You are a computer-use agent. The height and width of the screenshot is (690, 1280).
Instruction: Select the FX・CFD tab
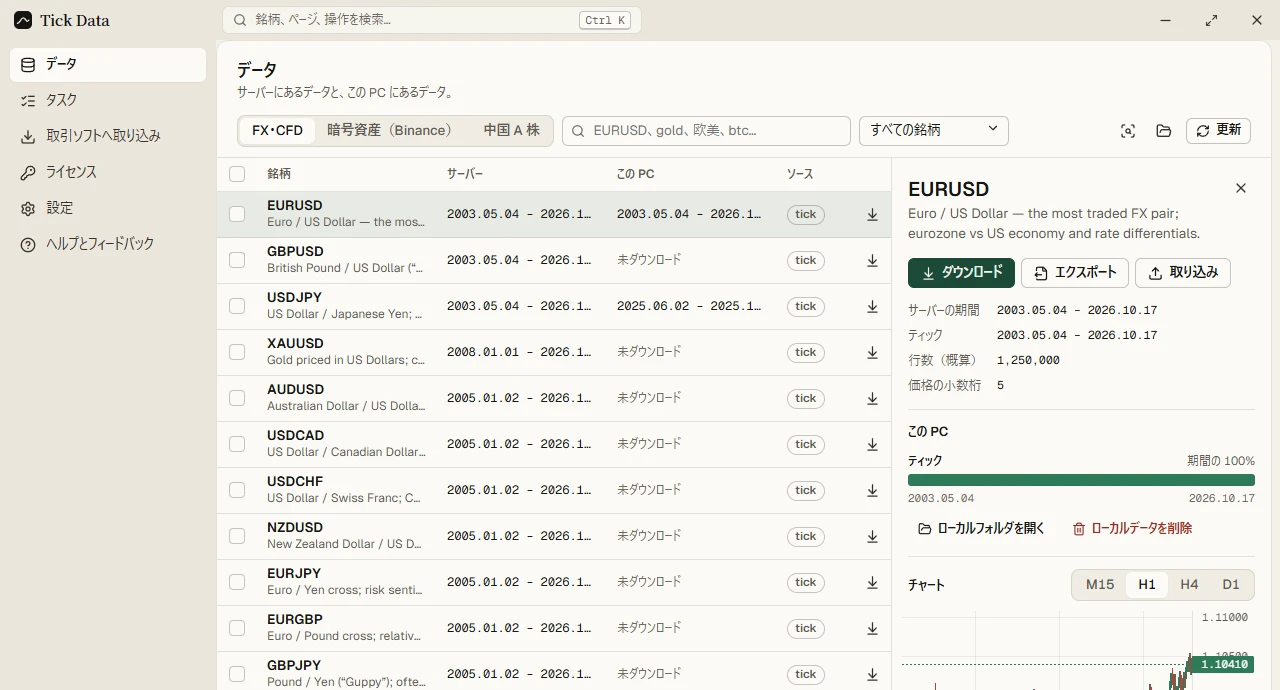(277, 131)
